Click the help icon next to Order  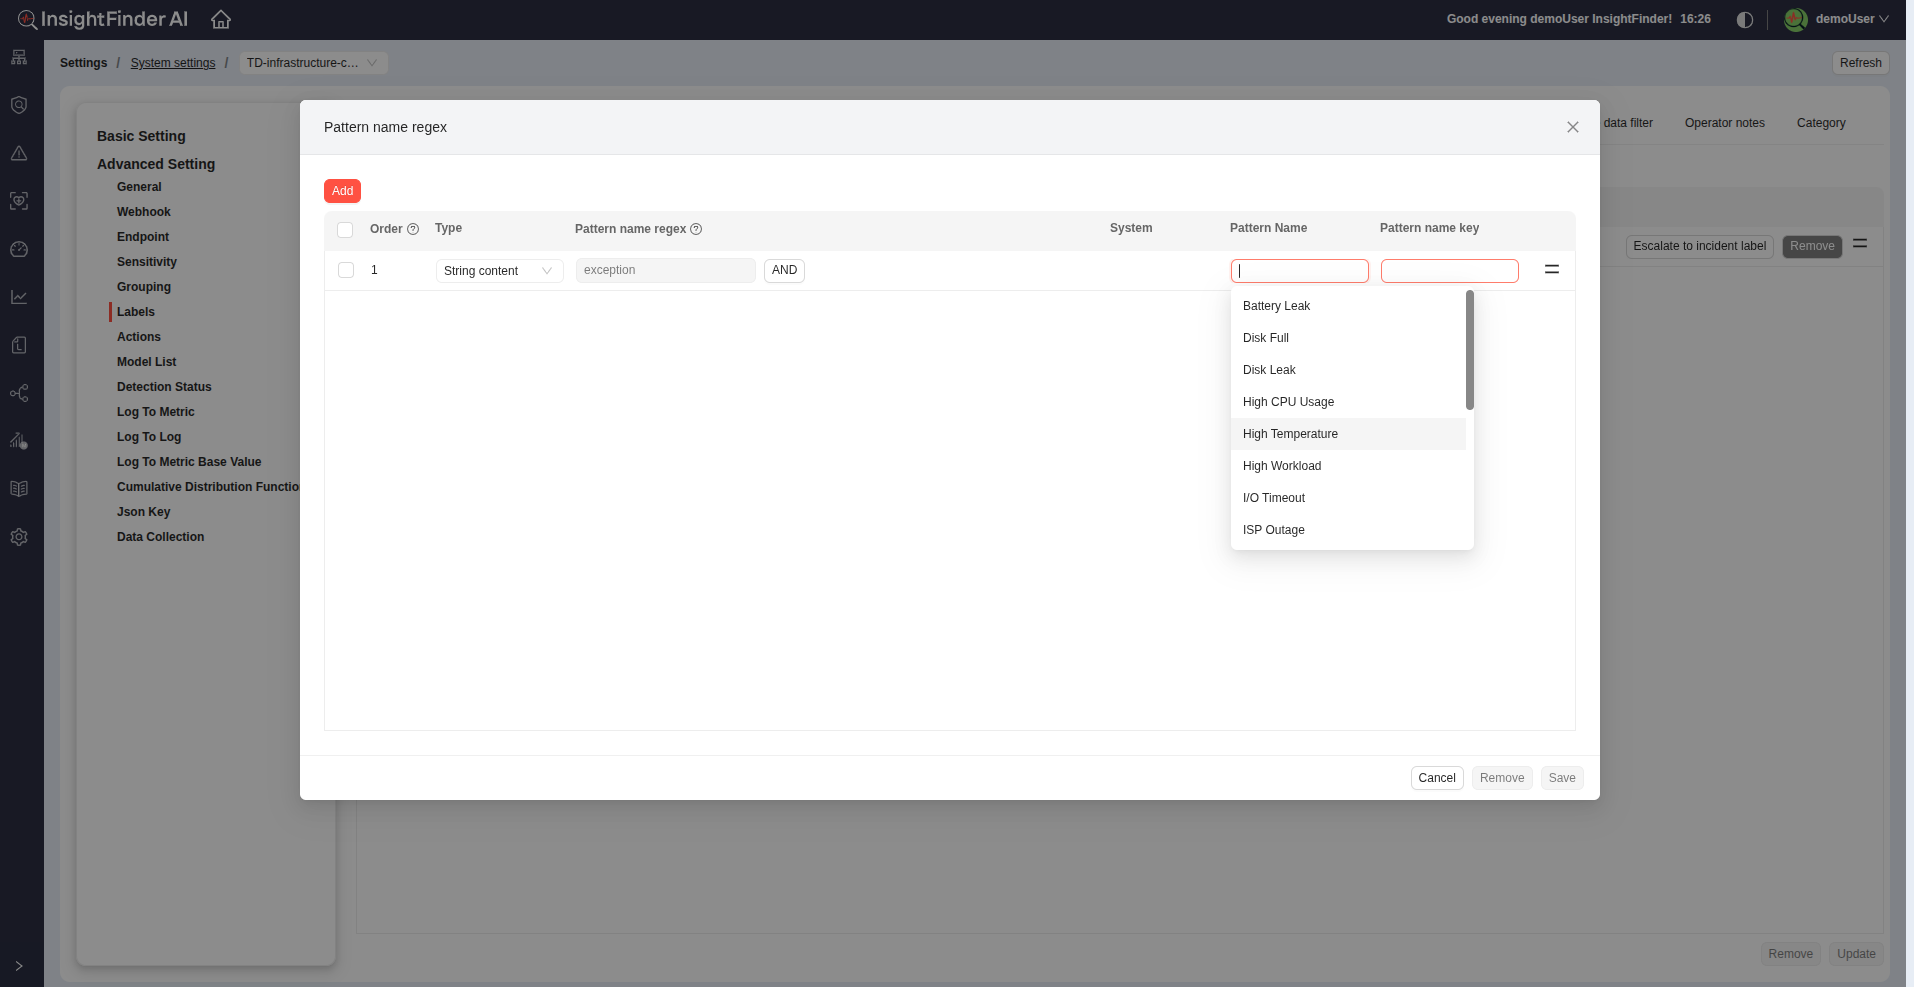[413, 229]
